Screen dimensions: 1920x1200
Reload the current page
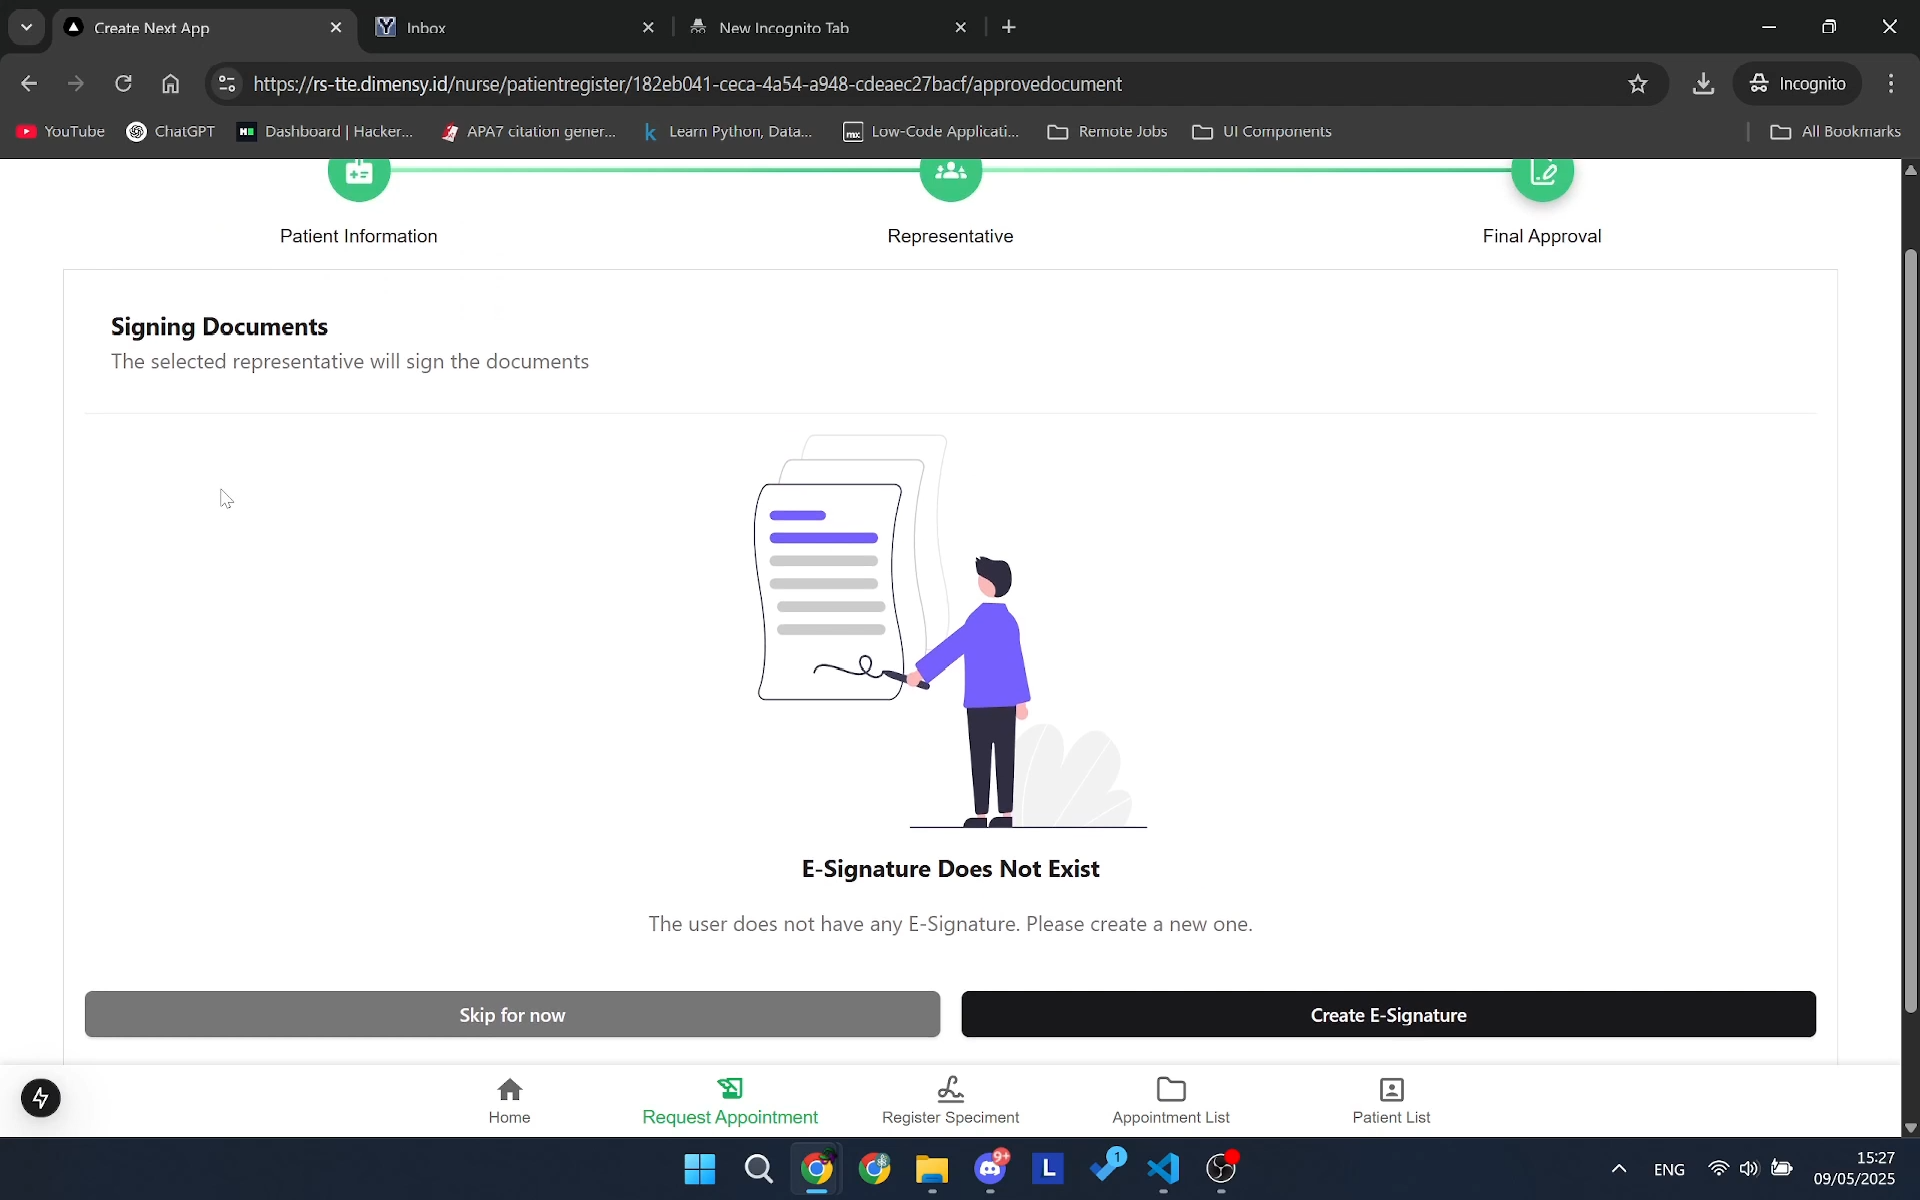tap(123, 83)
